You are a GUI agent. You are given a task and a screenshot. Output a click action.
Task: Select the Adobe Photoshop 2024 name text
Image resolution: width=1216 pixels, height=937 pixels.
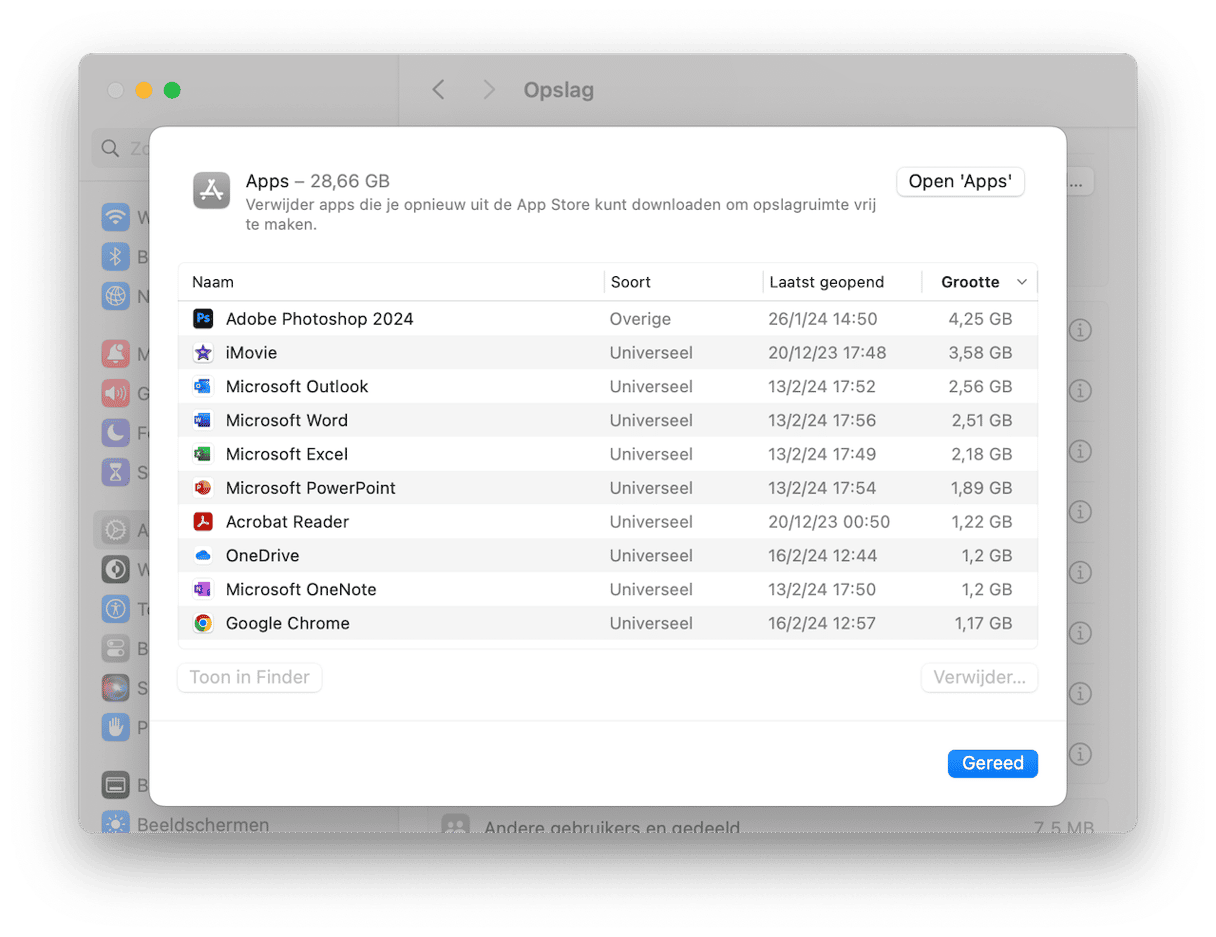[319, 319]
